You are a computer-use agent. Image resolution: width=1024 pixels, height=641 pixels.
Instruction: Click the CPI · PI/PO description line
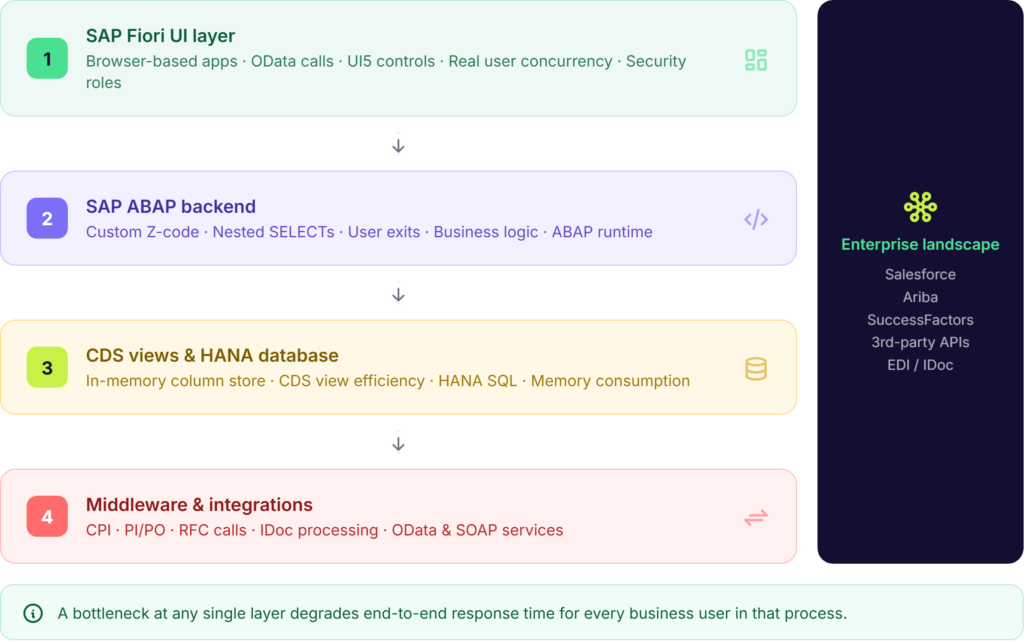pos(325,530)
